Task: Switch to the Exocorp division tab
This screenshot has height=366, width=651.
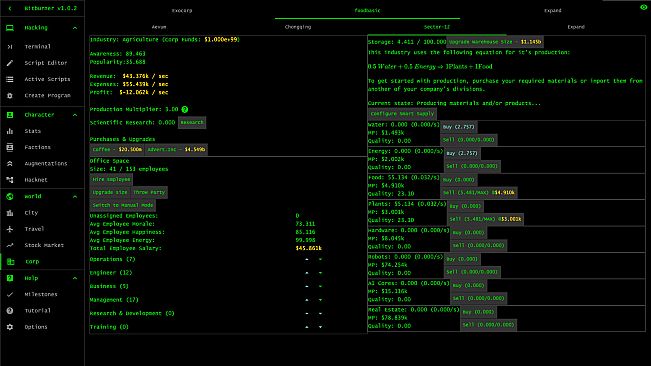Action: pyautogui.click(x=182, y=10)
